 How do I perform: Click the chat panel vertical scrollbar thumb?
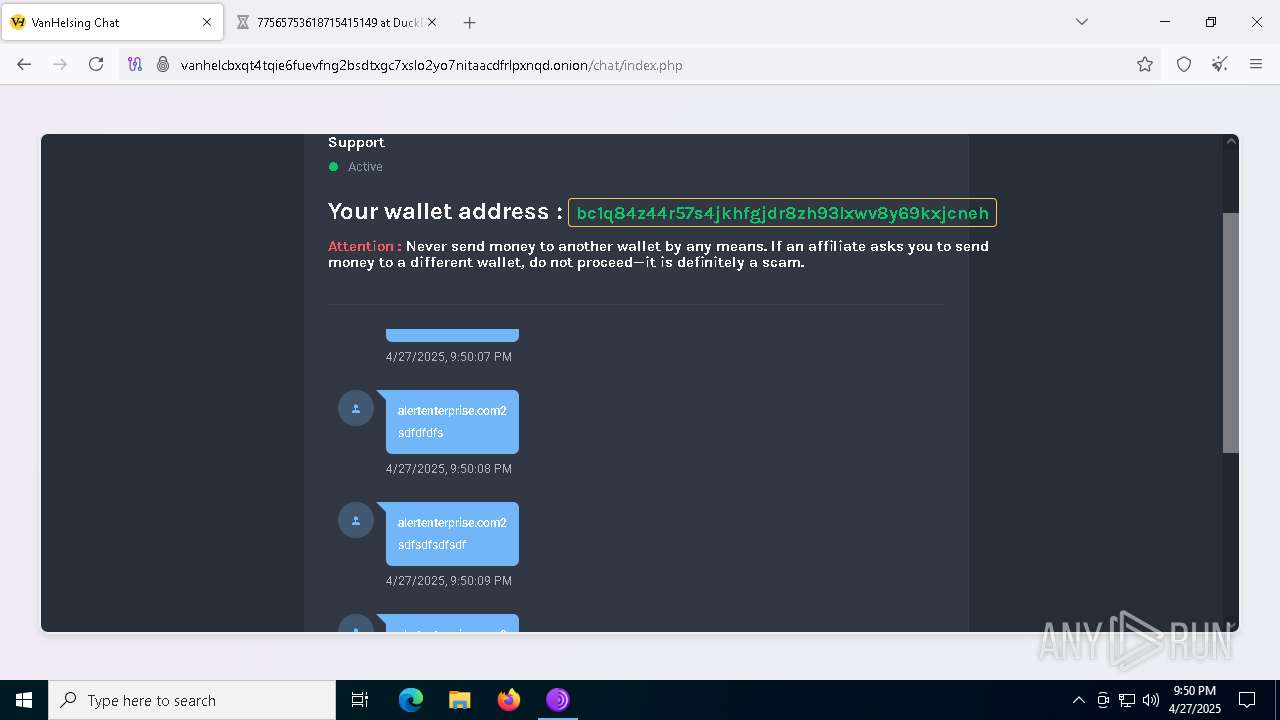1231,332
